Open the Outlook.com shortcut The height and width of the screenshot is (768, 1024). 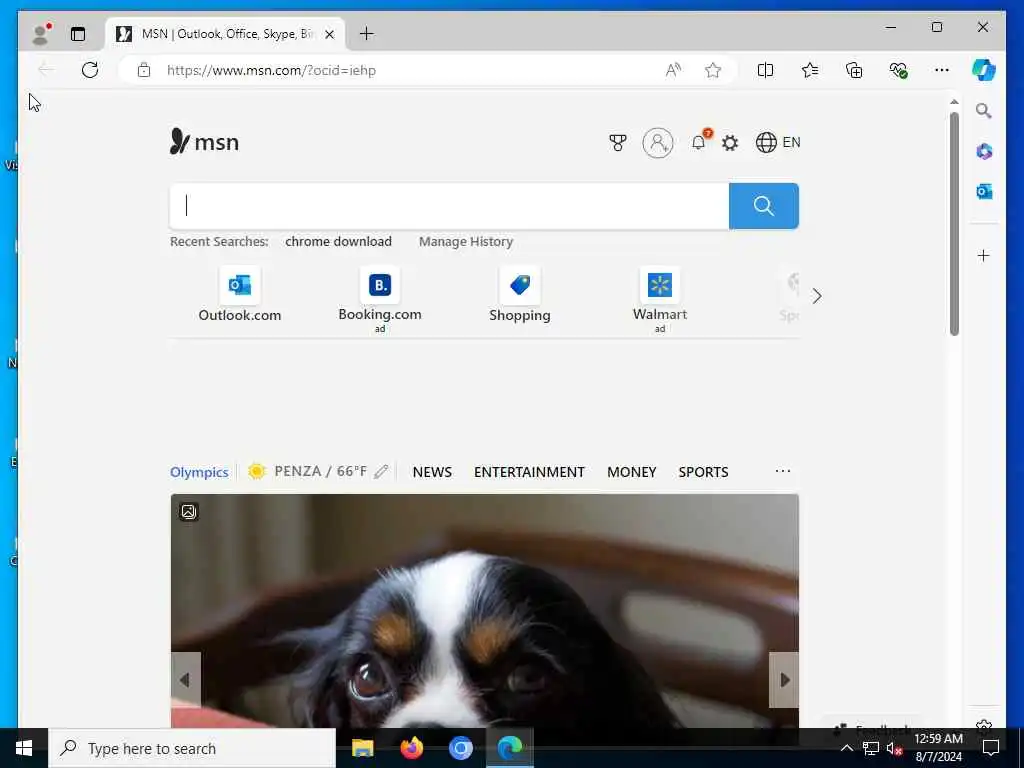240,295
